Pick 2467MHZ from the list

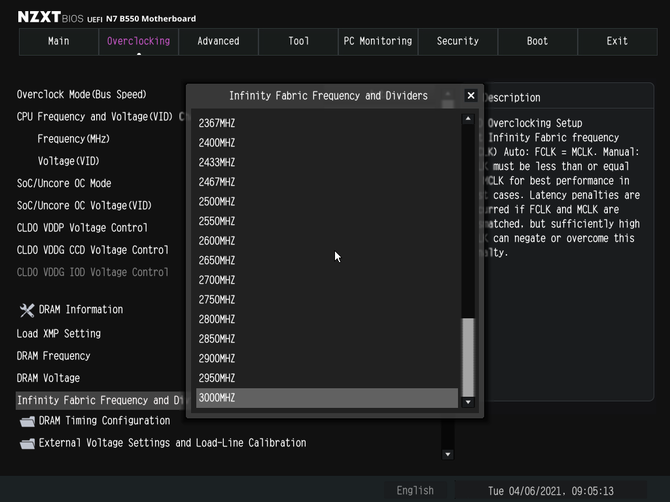point(327,182)
